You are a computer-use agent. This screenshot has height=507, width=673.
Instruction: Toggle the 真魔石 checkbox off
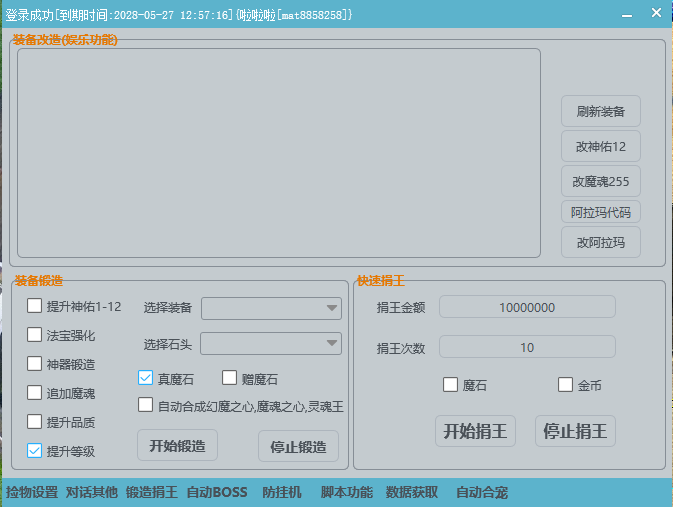click(x=145, y=378)
